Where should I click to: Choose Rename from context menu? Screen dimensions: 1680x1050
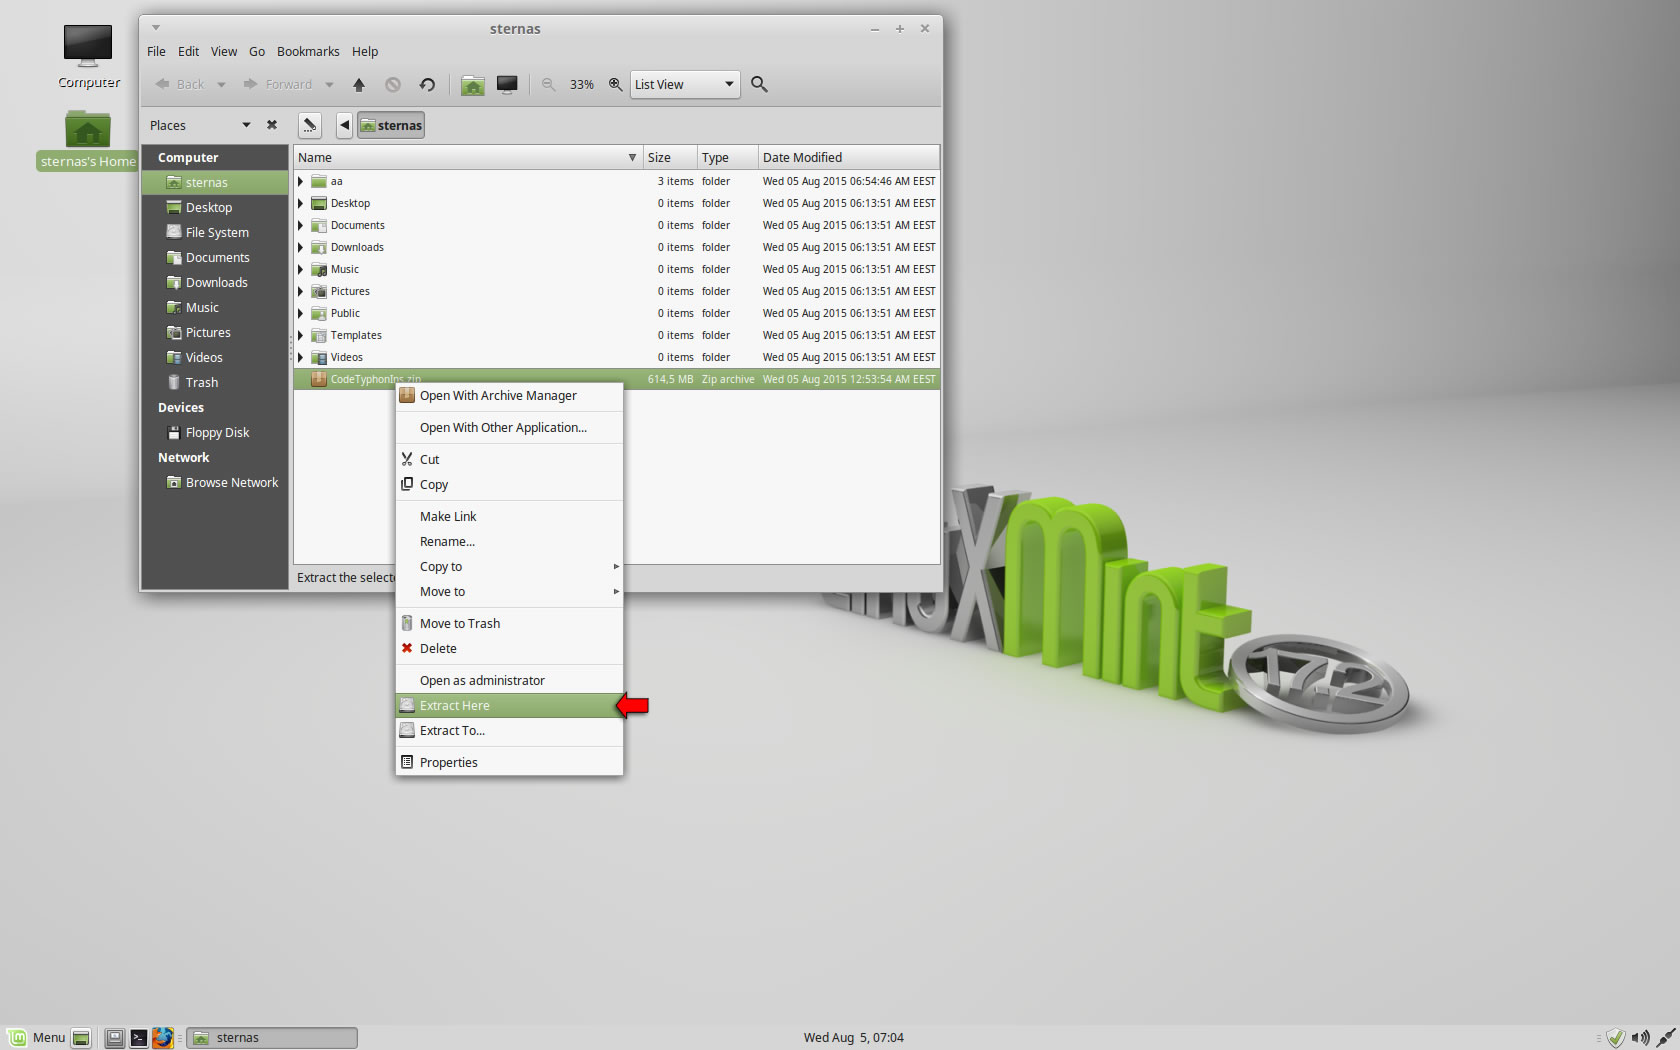pyautogui.click(x=509, y=542)
